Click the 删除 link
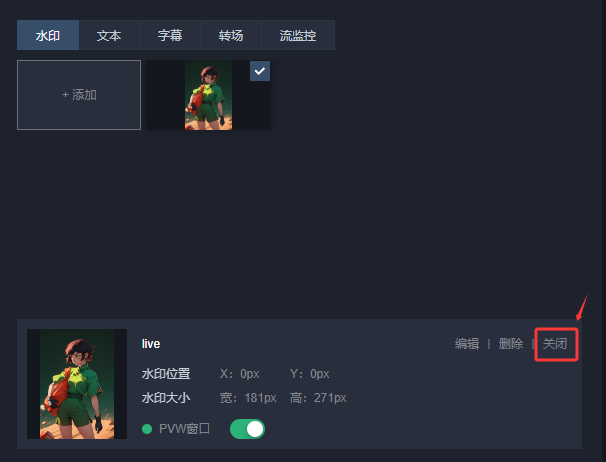This screenshot has width=606, height=462. [x=511, y=343]
